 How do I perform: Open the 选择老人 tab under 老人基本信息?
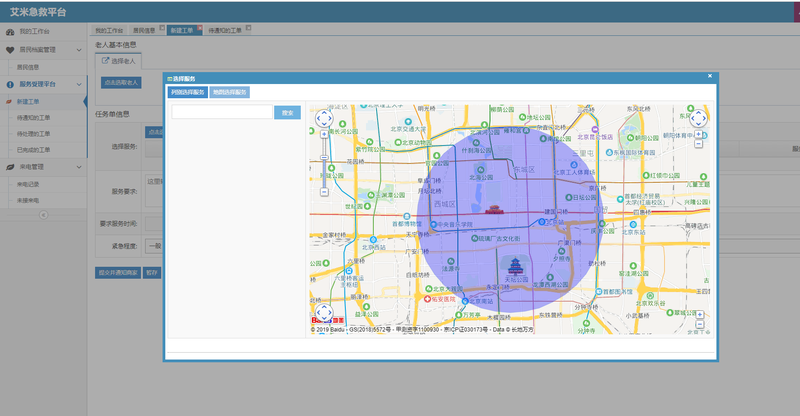click(x=118, y=61)
